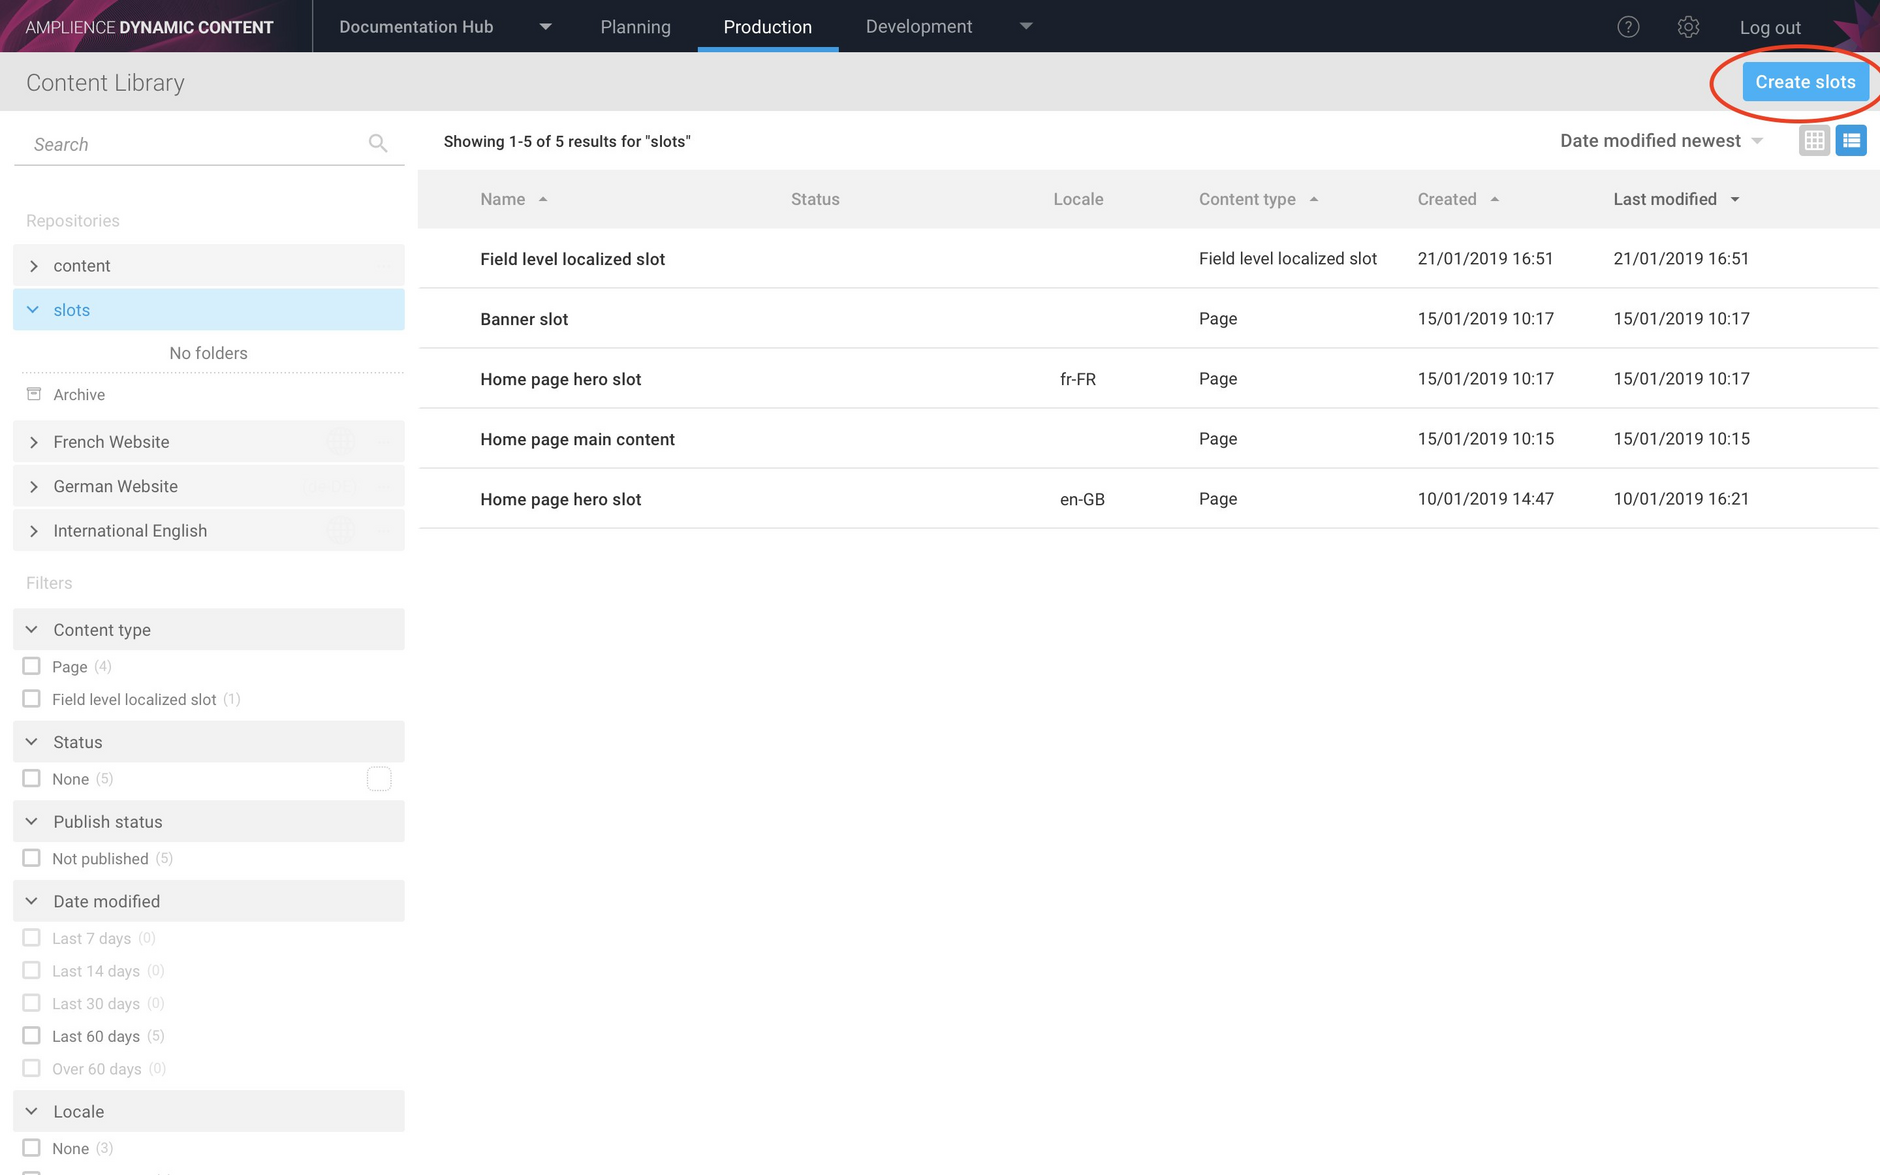Collapse the slots repository
This screenshot has width=1880, height=1175.
[33, 309]
